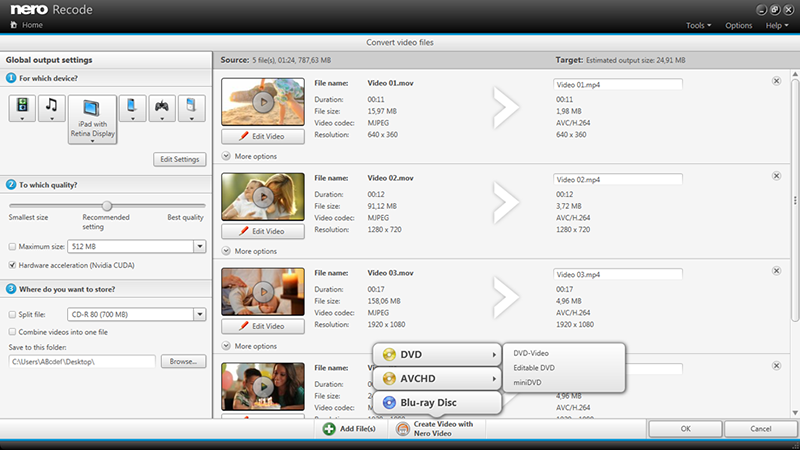Click Edit Video for Video 03.mov
This screenshot has height=450, width=800.
(263, 326)
